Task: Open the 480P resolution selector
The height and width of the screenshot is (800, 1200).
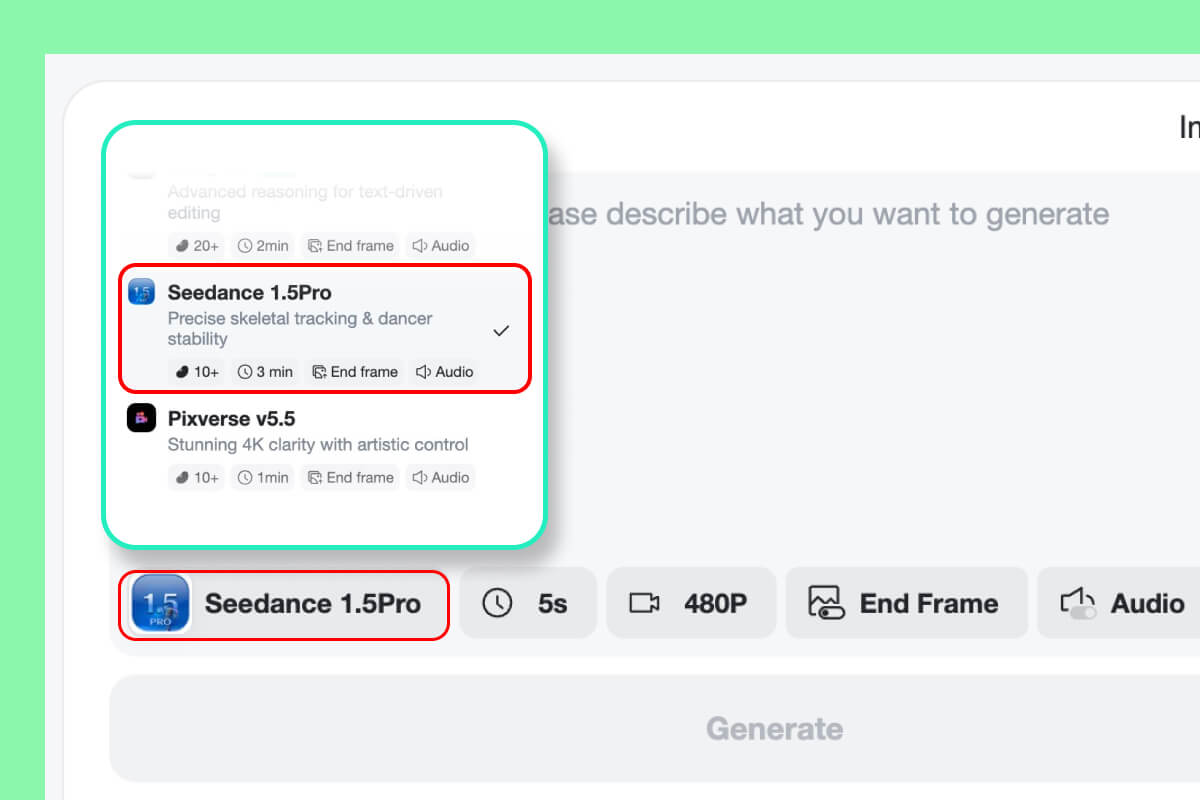Action: coord(691,603)
